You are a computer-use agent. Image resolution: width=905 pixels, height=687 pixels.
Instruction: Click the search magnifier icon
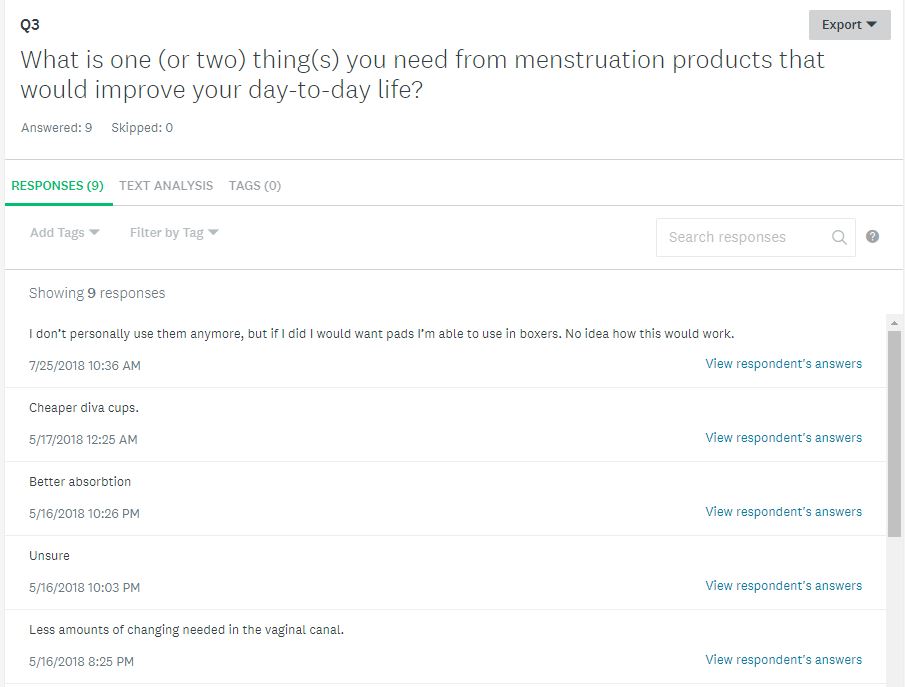coord(839,237)
